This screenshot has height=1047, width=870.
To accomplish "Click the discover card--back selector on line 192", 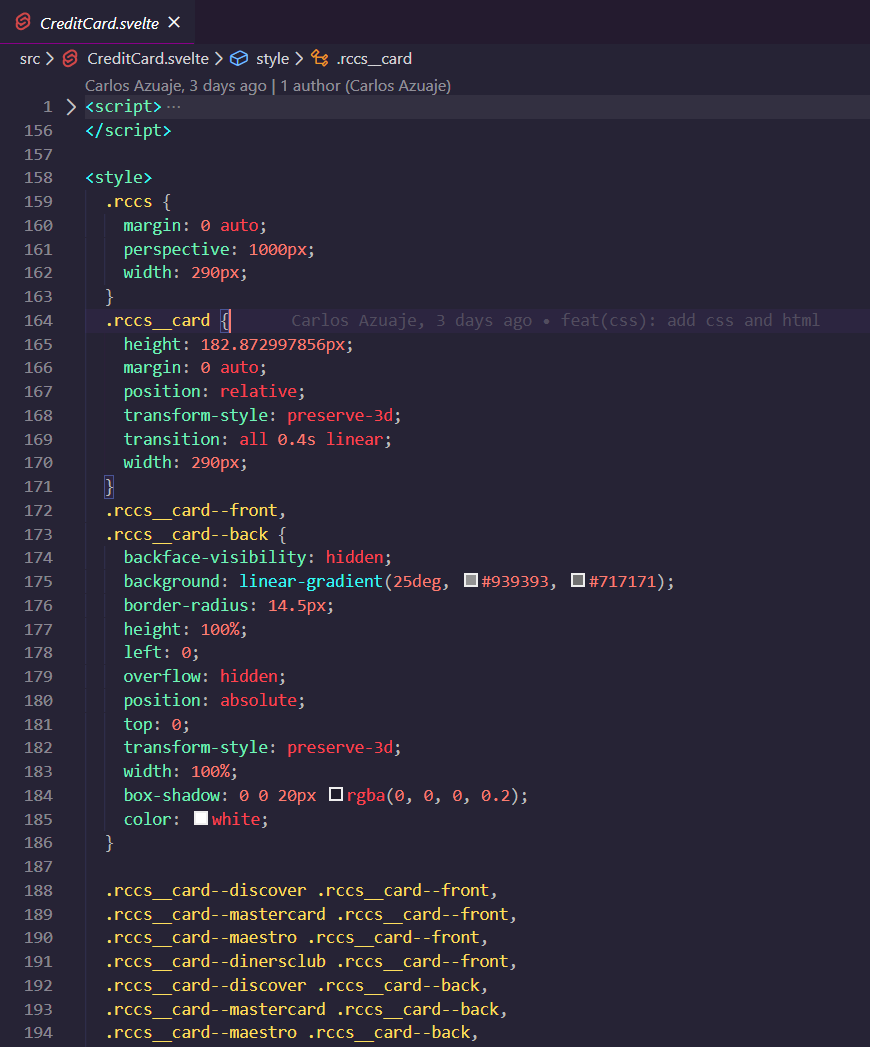I will (x=296, y=986).
